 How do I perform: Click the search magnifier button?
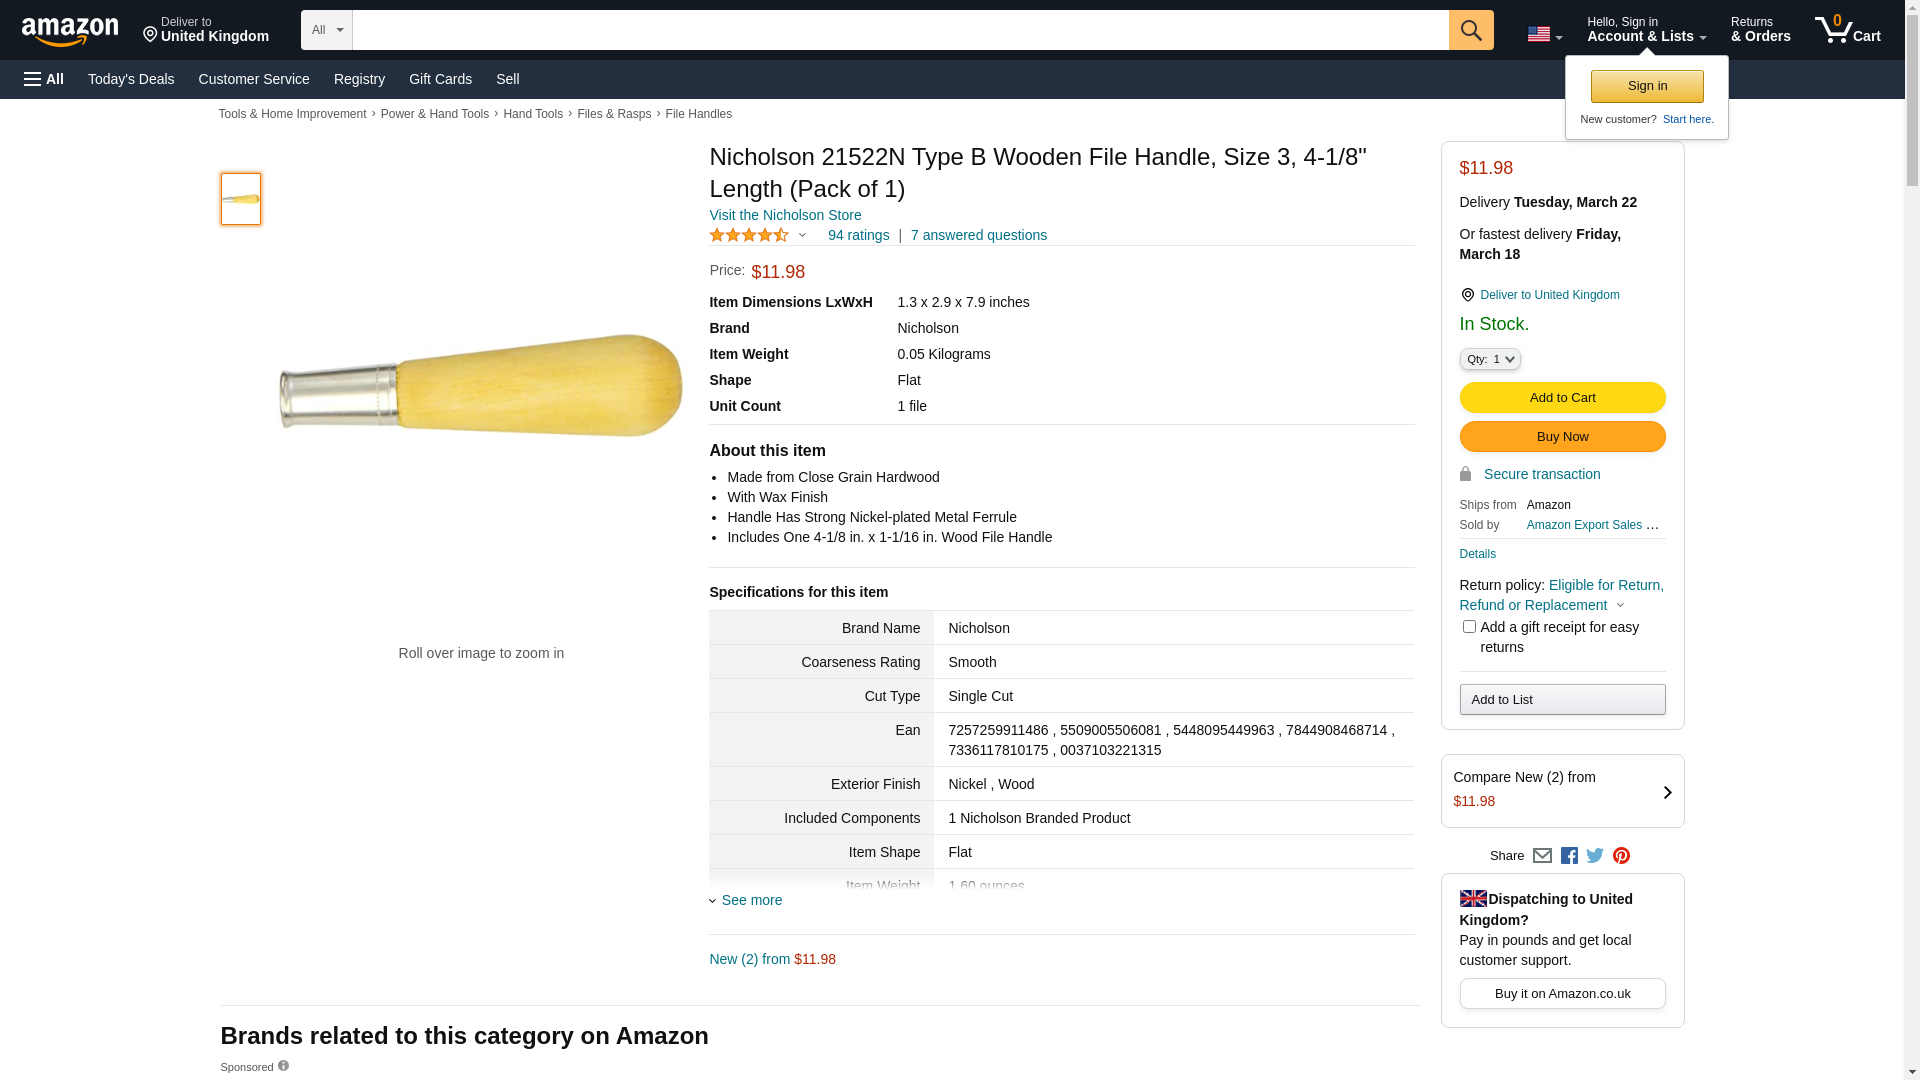pos(1471,30)
